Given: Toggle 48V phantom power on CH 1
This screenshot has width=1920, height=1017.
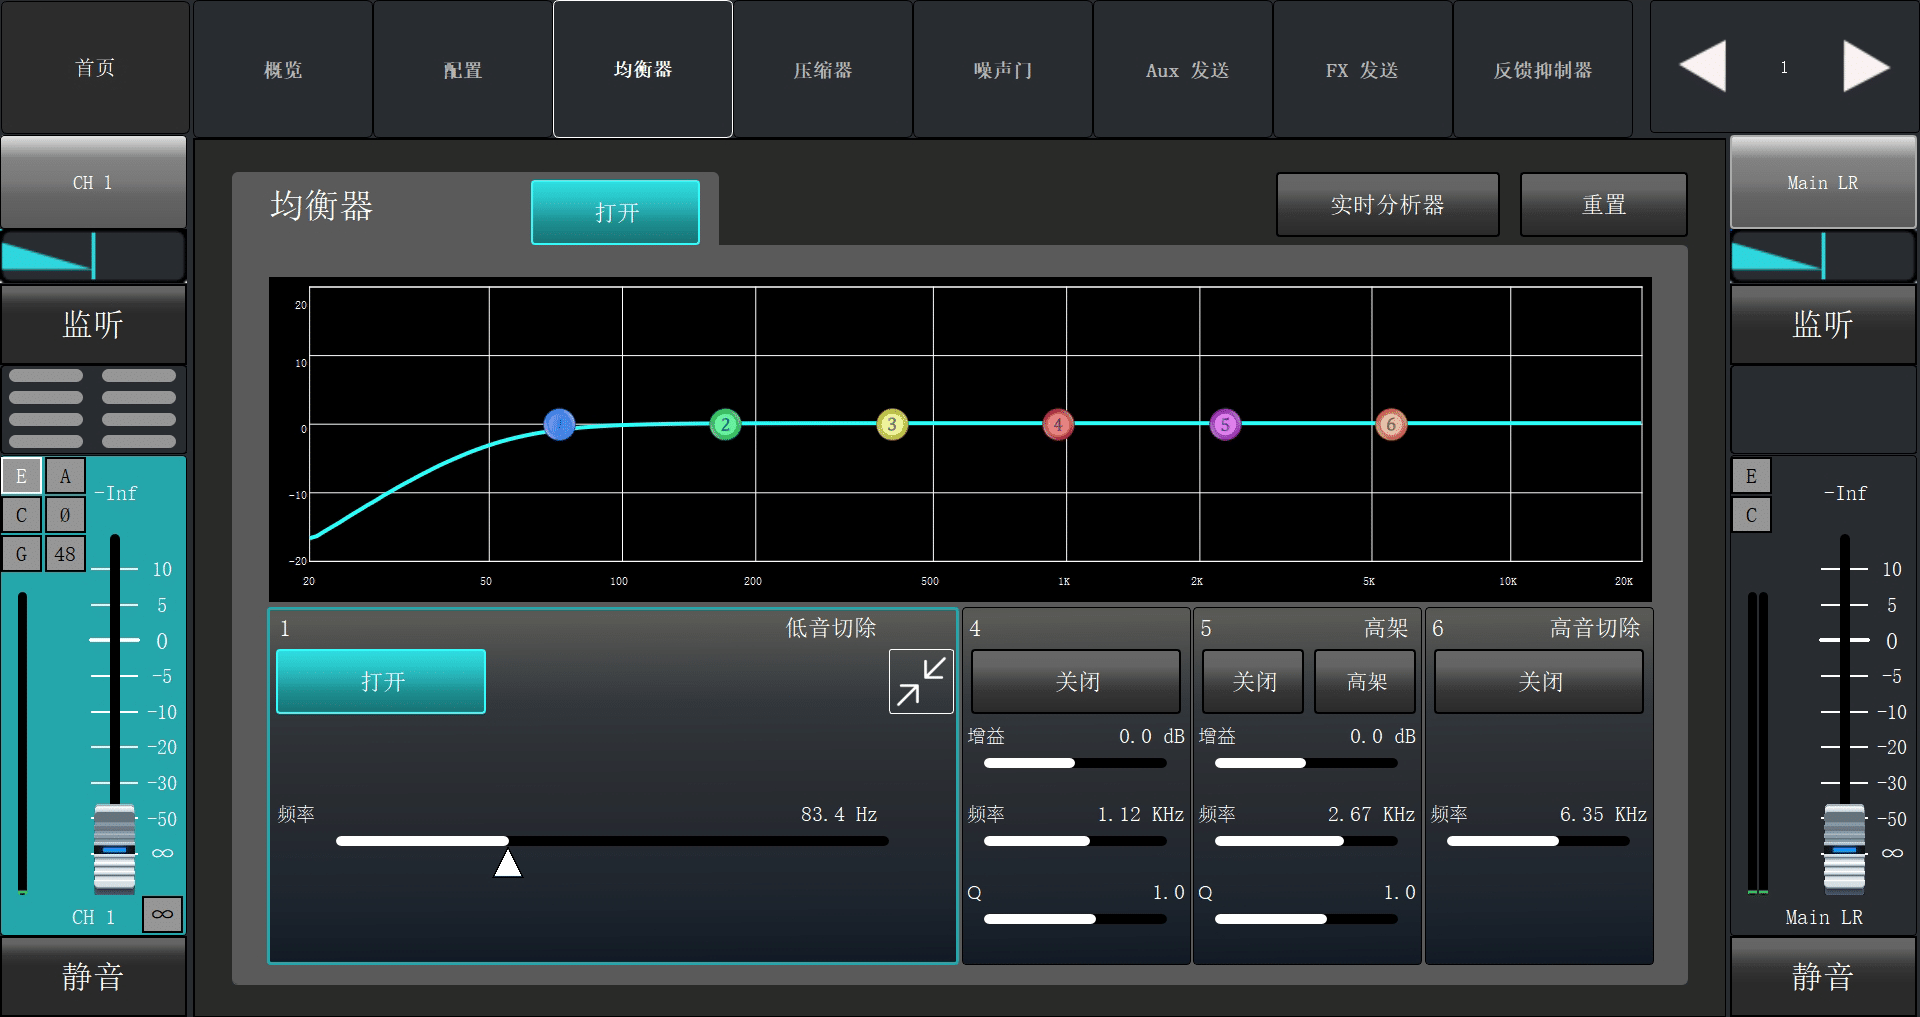Looking at the screenshot, I should (65, 554).
